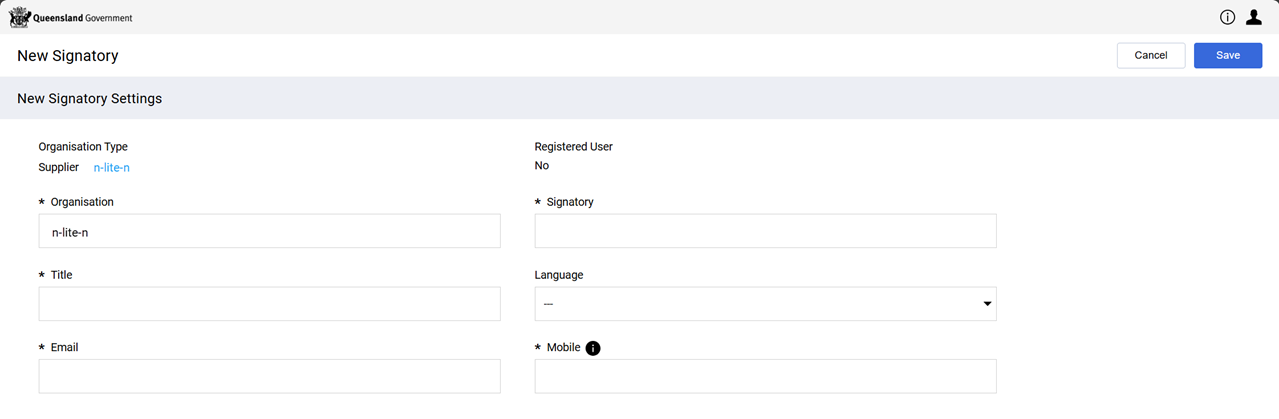Focus the Organisation text field
Image resolution: width=1279 pixels, height=419 pixels.
point(269,231)
